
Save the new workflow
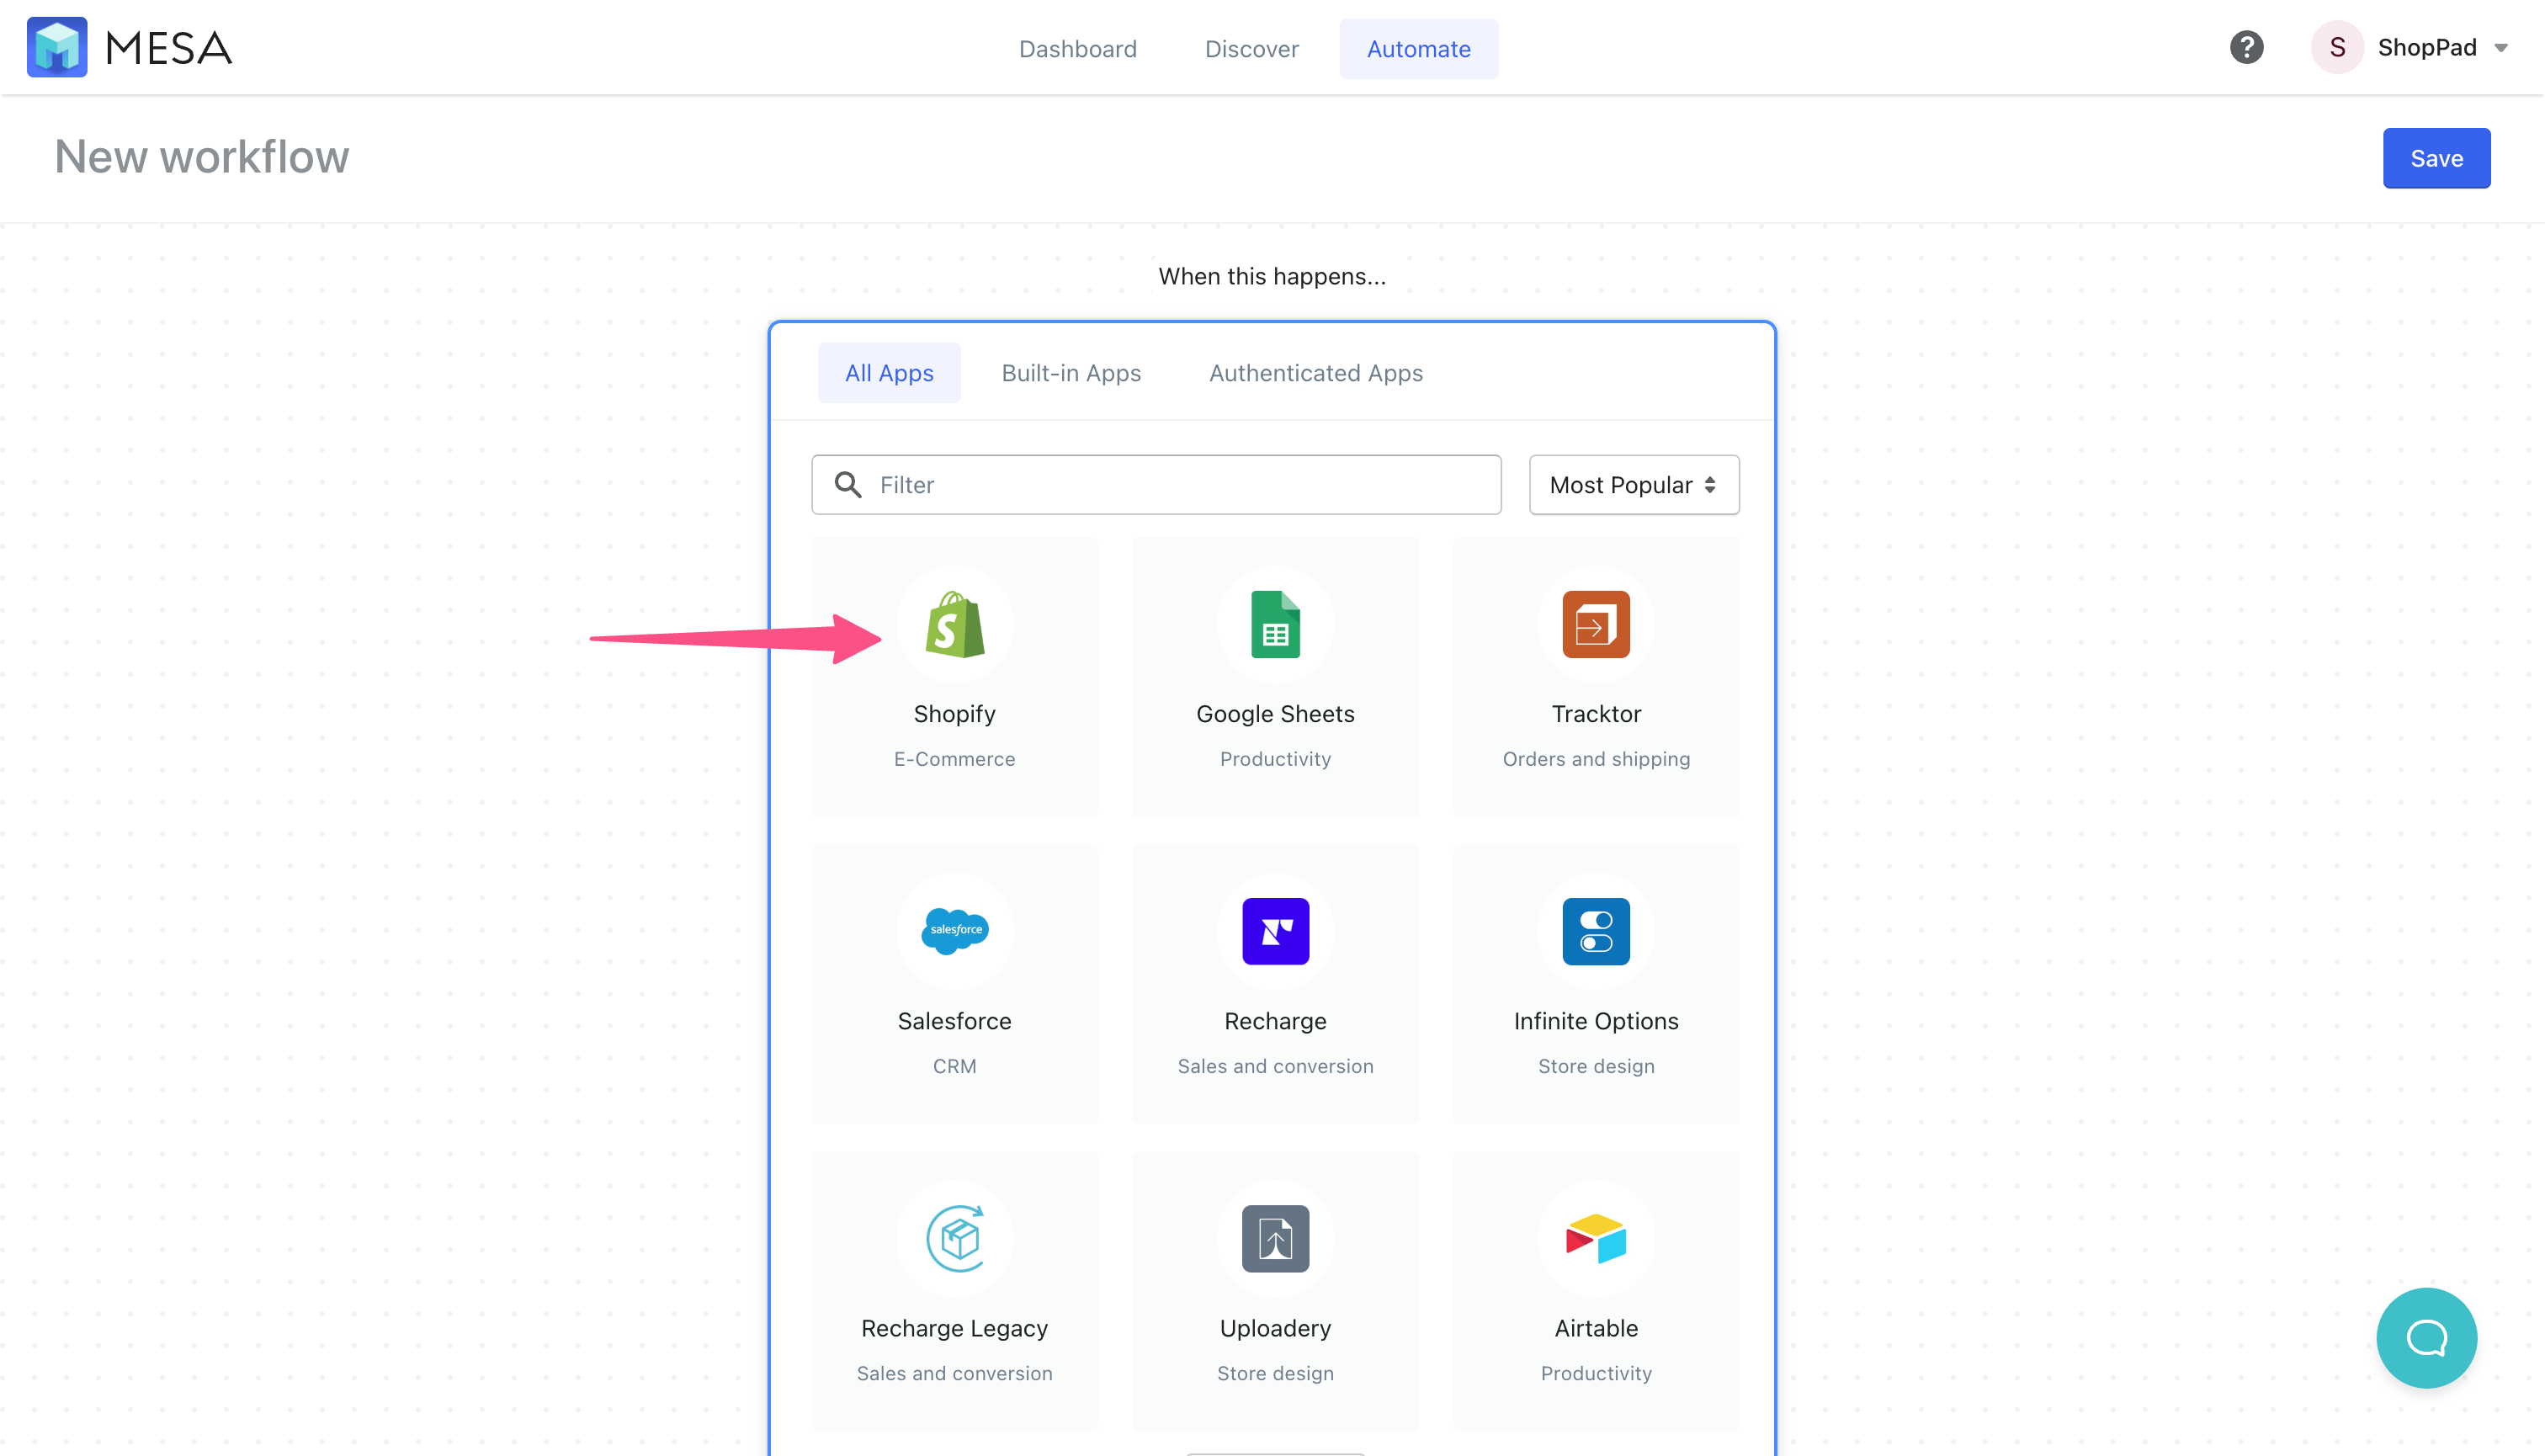tap(2436, 158)
